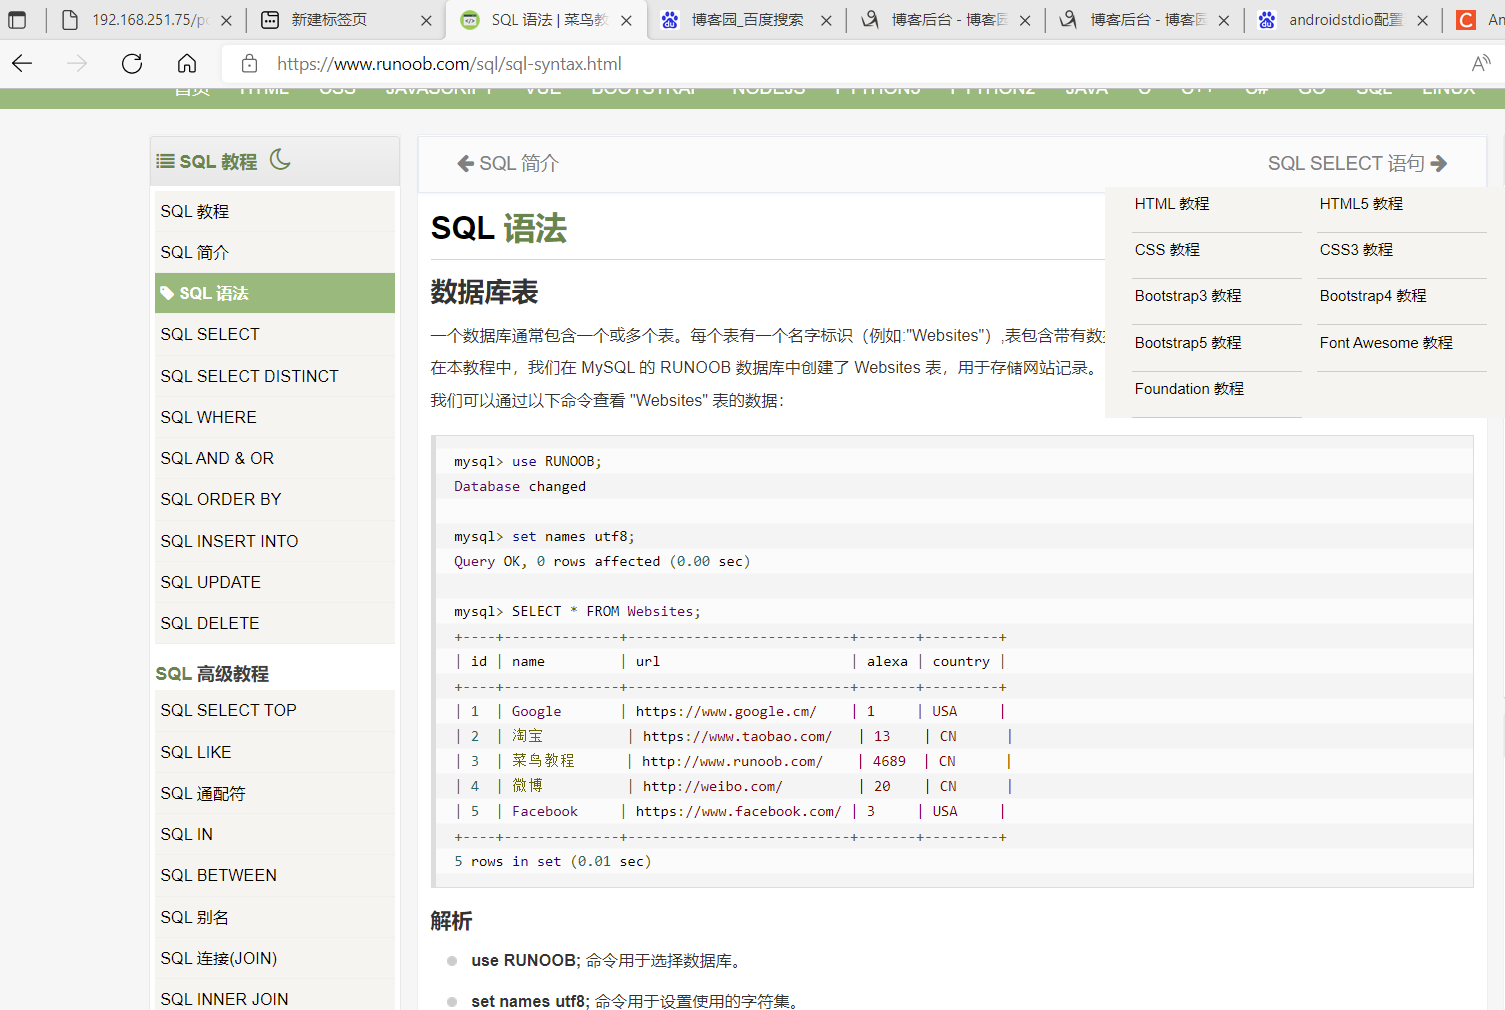Viewport: 1505px width, 1010px height.
Task: Open SQL UPDATE in the sidebar
Action: click(x=275, y=582)
